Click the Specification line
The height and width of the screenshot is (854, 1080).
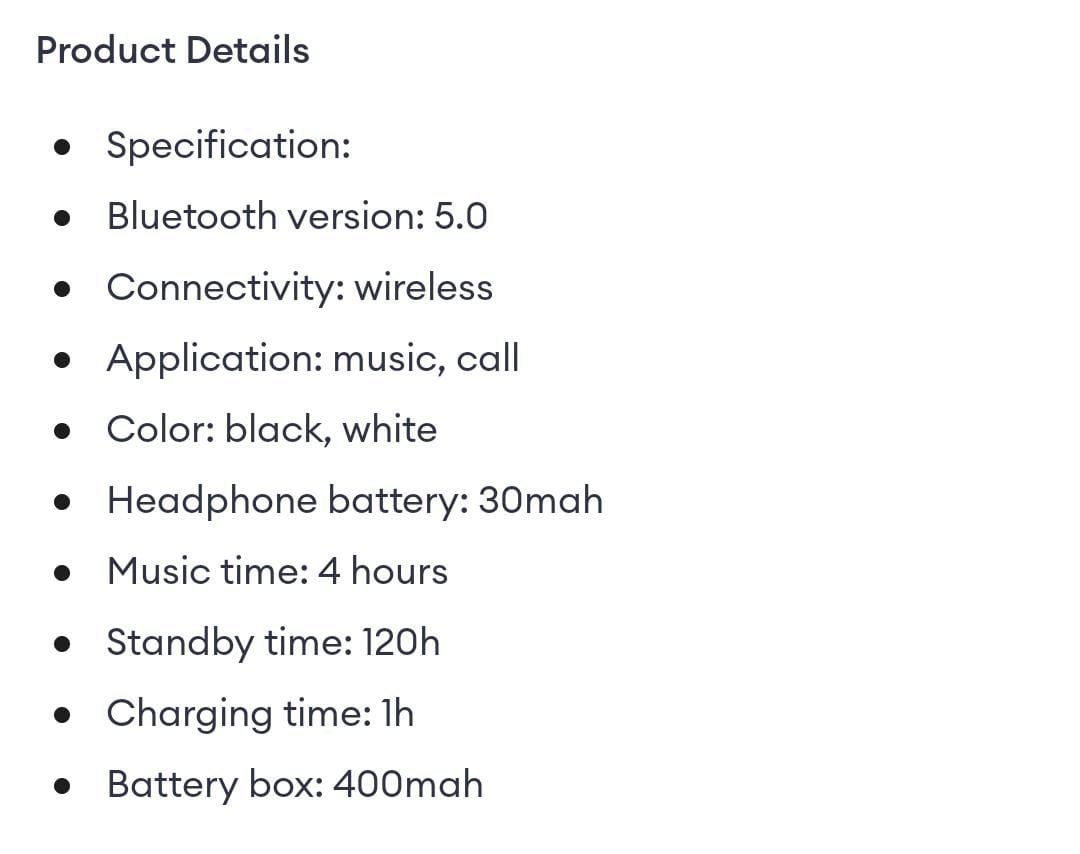pyautogui.click(x=228, y=146)
